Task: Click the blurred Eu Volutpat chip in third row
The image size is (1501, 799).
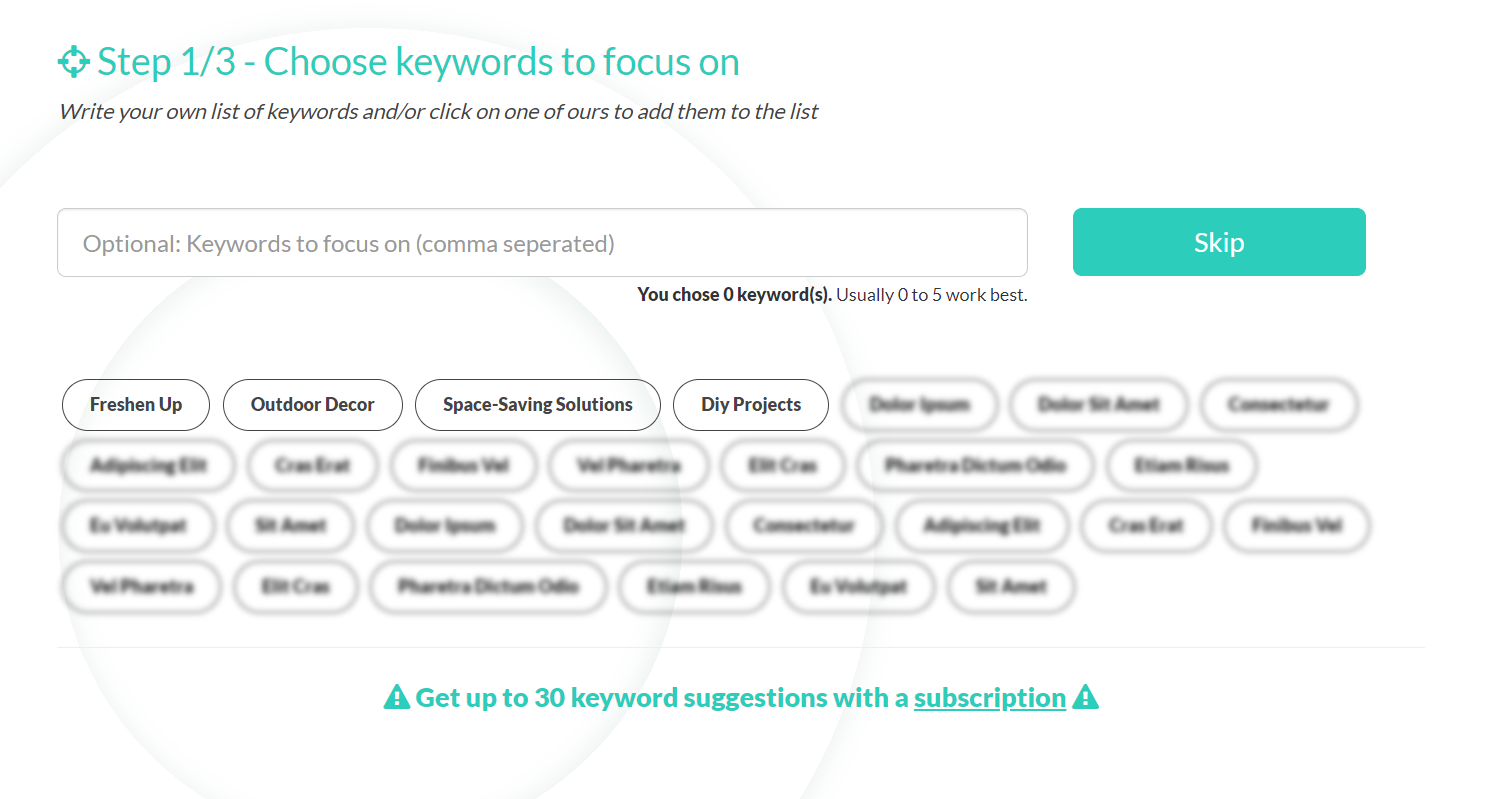Action: tap(138, 526)
